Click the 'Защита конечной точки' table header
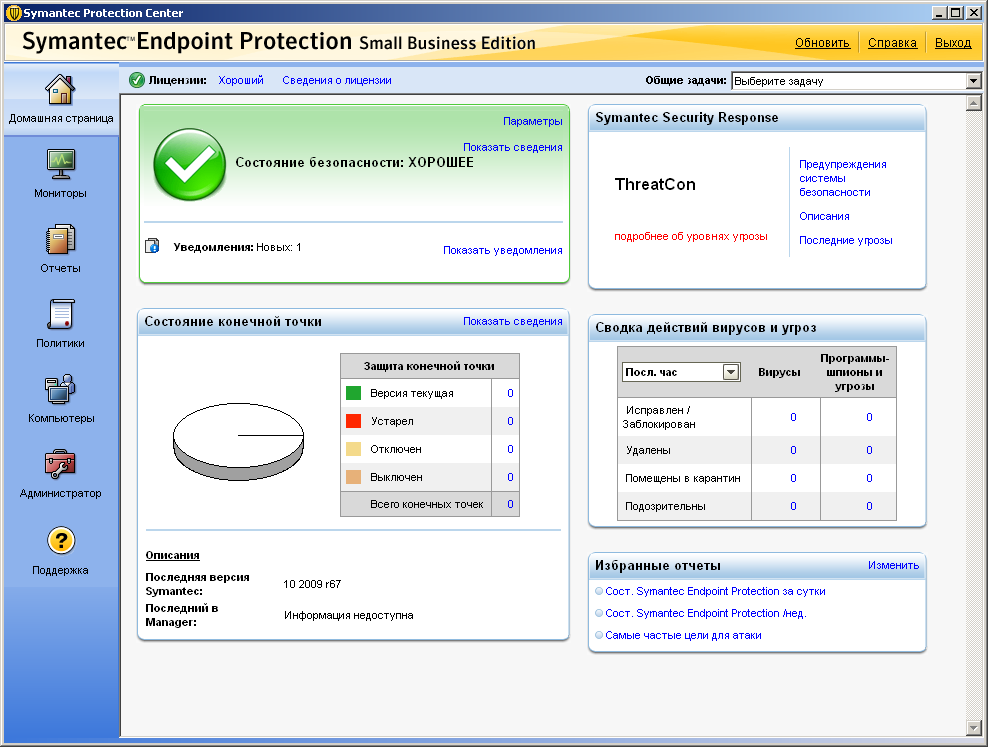The image size is (988, 747). point(429,366)
